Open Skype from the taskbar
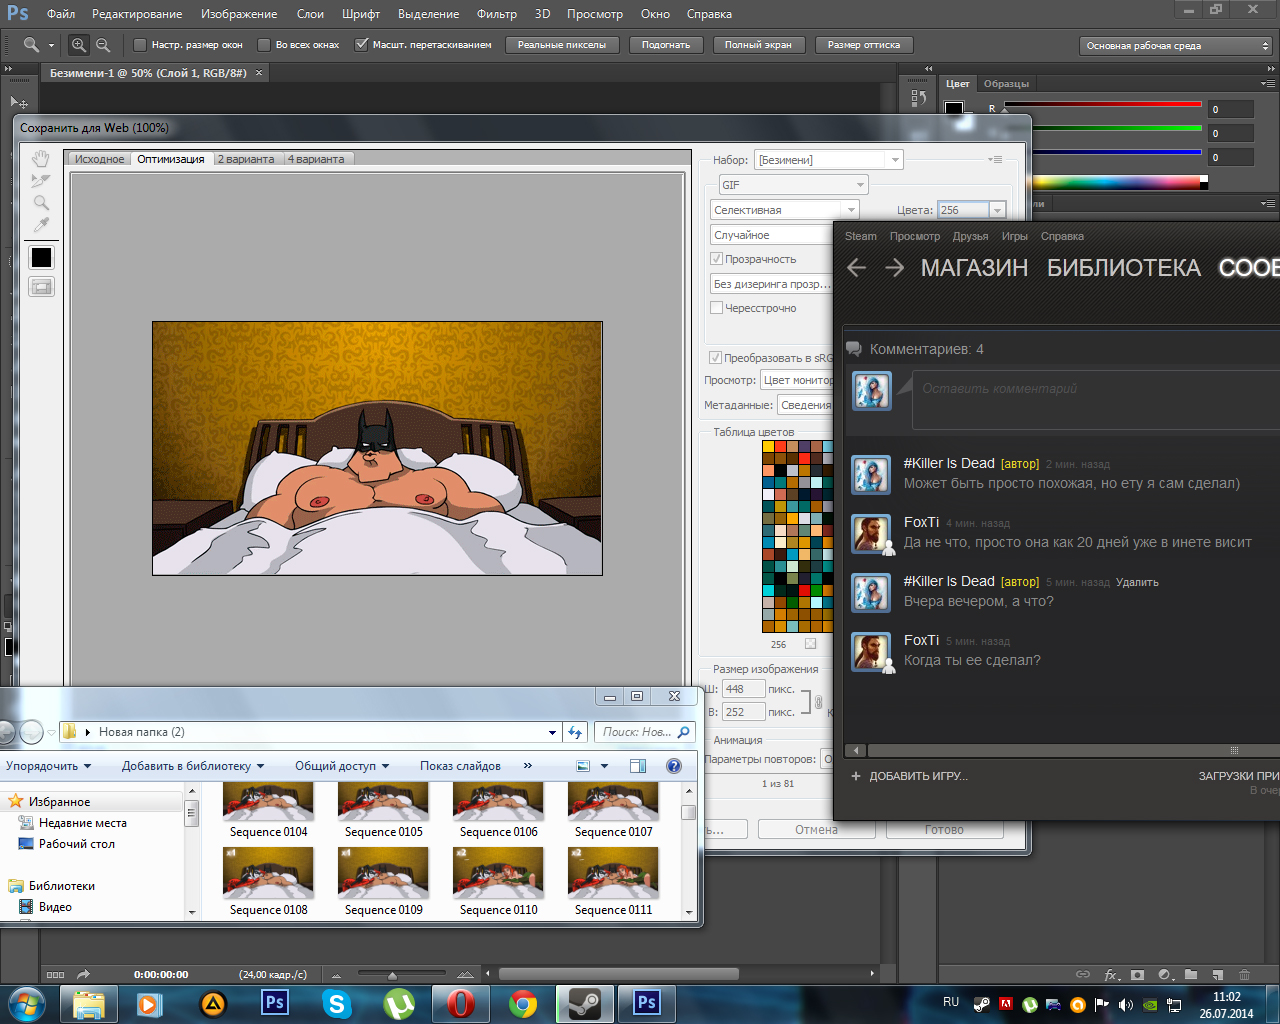 [337, 1003]
